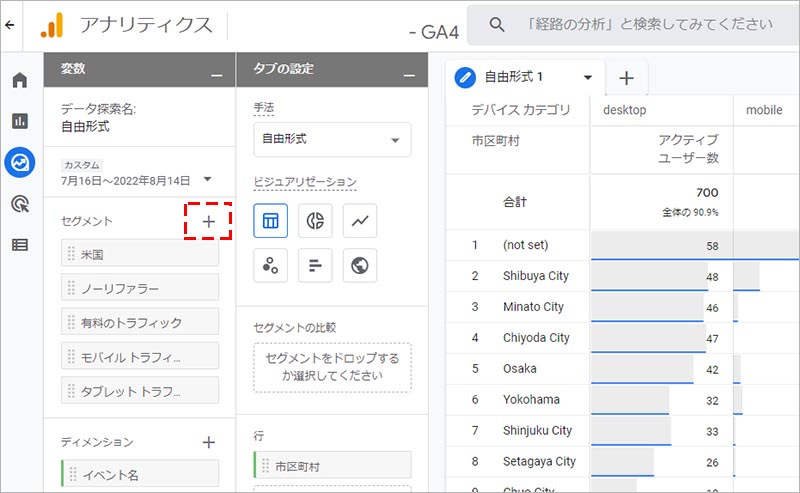The image size is (800, 493).
Task: Open Advertising icon in left sidebar
Action: [x=19, y=203]
